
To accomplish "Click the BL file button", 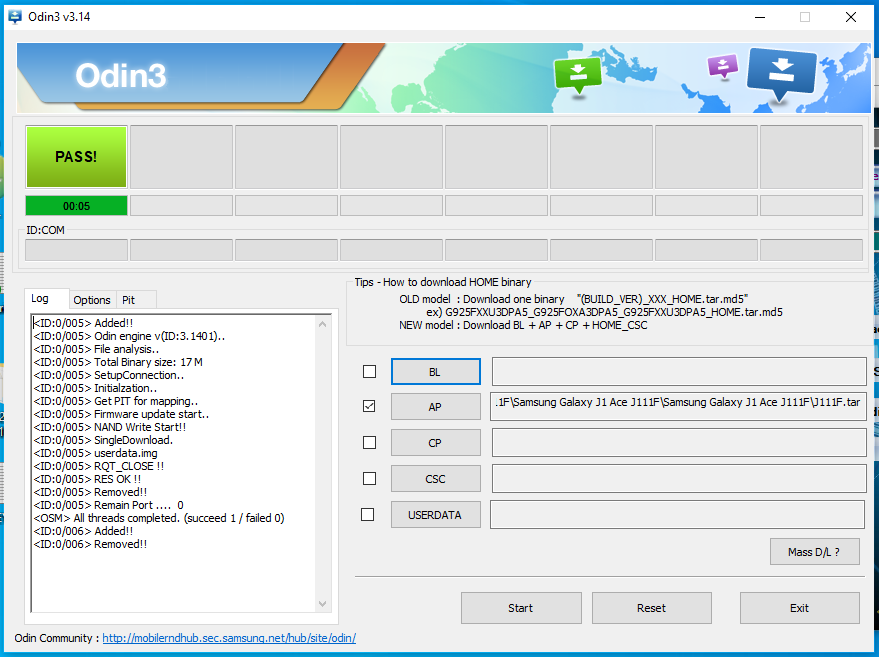I will pos(436,372).
